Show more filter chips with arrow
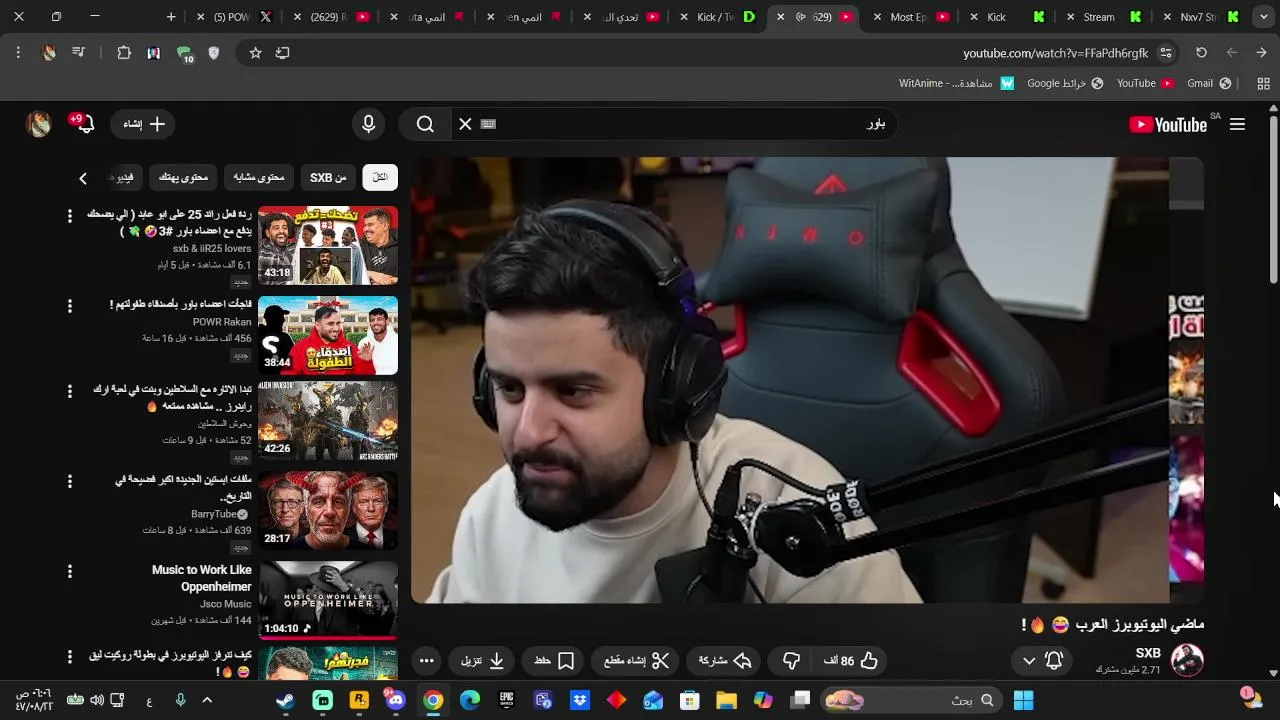The width and height of the screenshot is (1280, 720). [x=83, y=178]
